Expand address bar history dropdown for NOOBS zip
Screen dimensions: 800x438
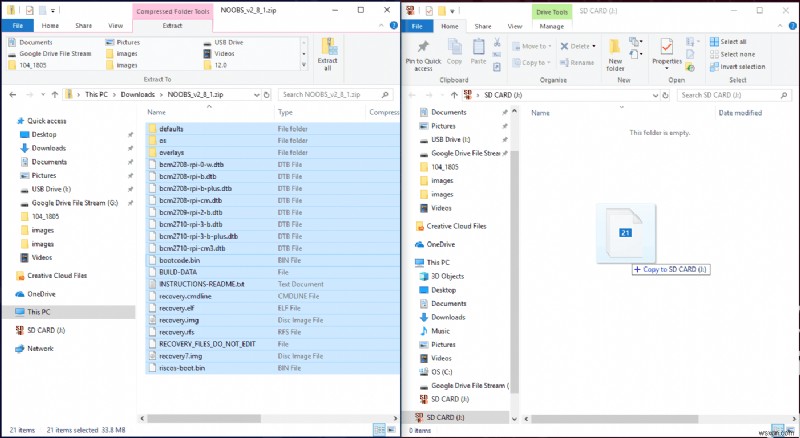(257, 94)
